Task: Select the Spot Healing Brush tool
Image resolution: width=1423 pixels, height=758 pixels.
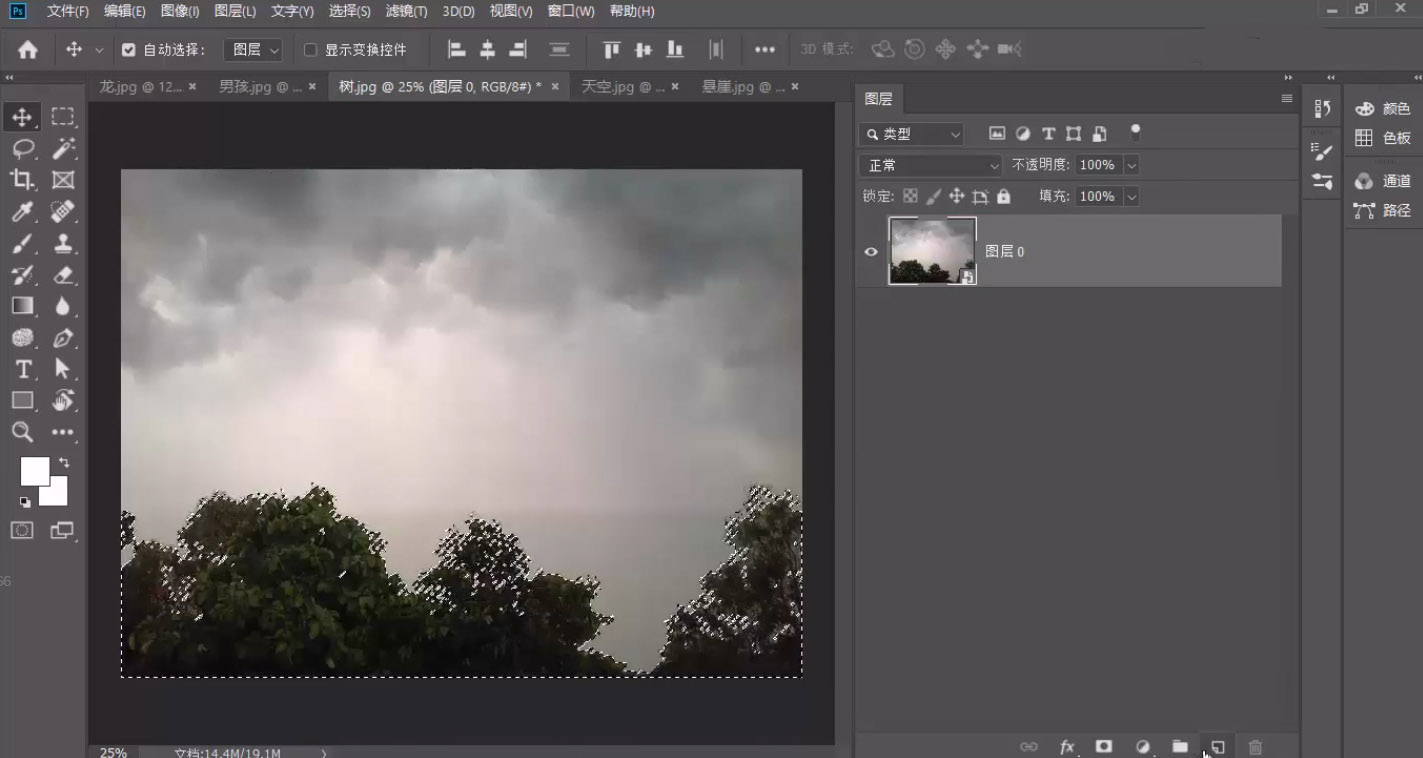Action: [x=63, y=211]
